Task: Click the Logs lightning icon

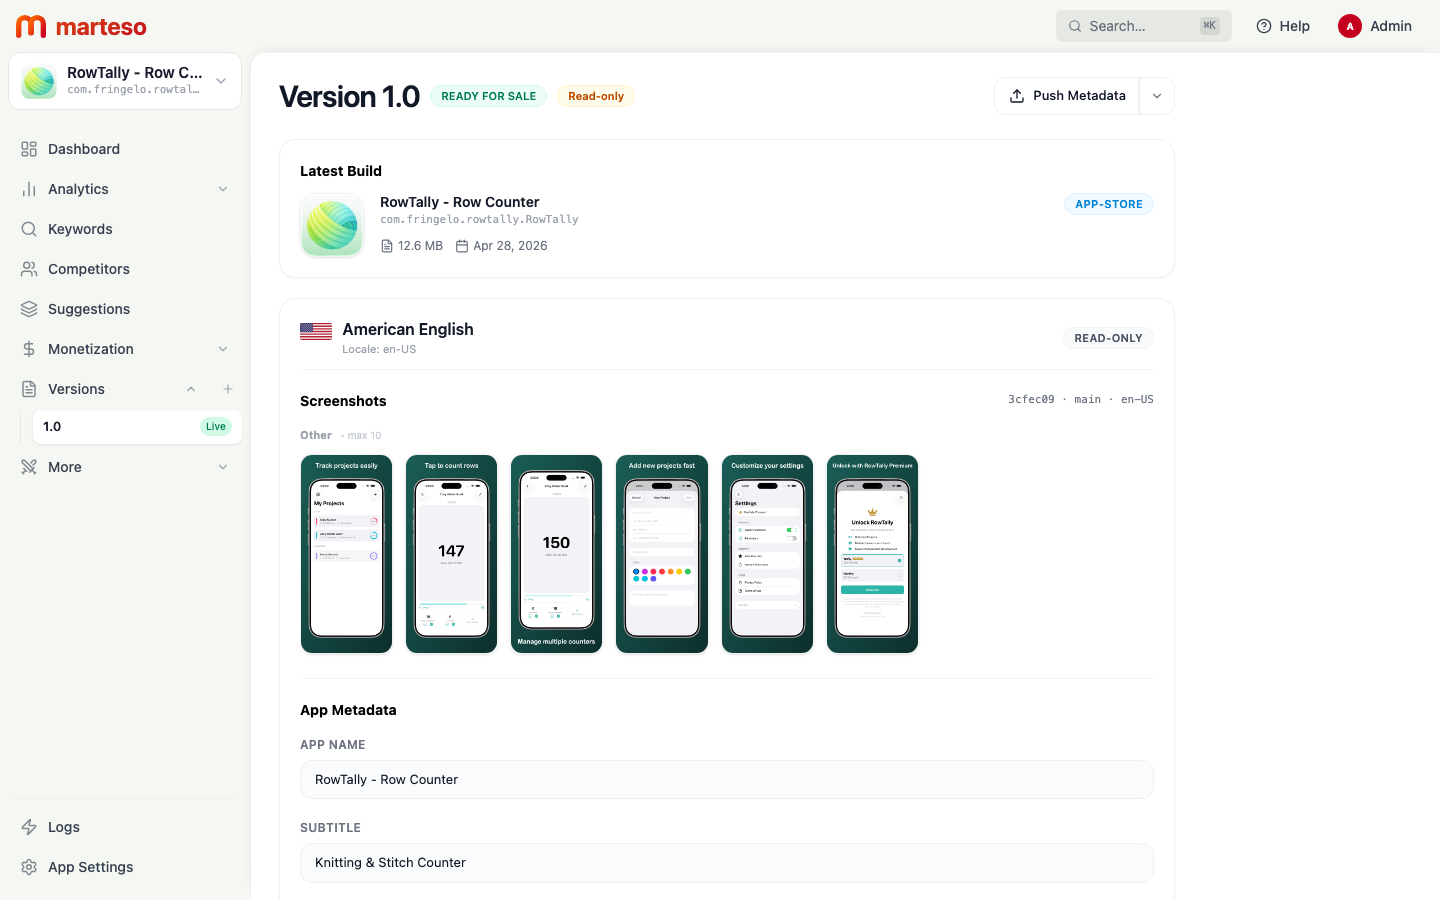Action: coord(29,827)
